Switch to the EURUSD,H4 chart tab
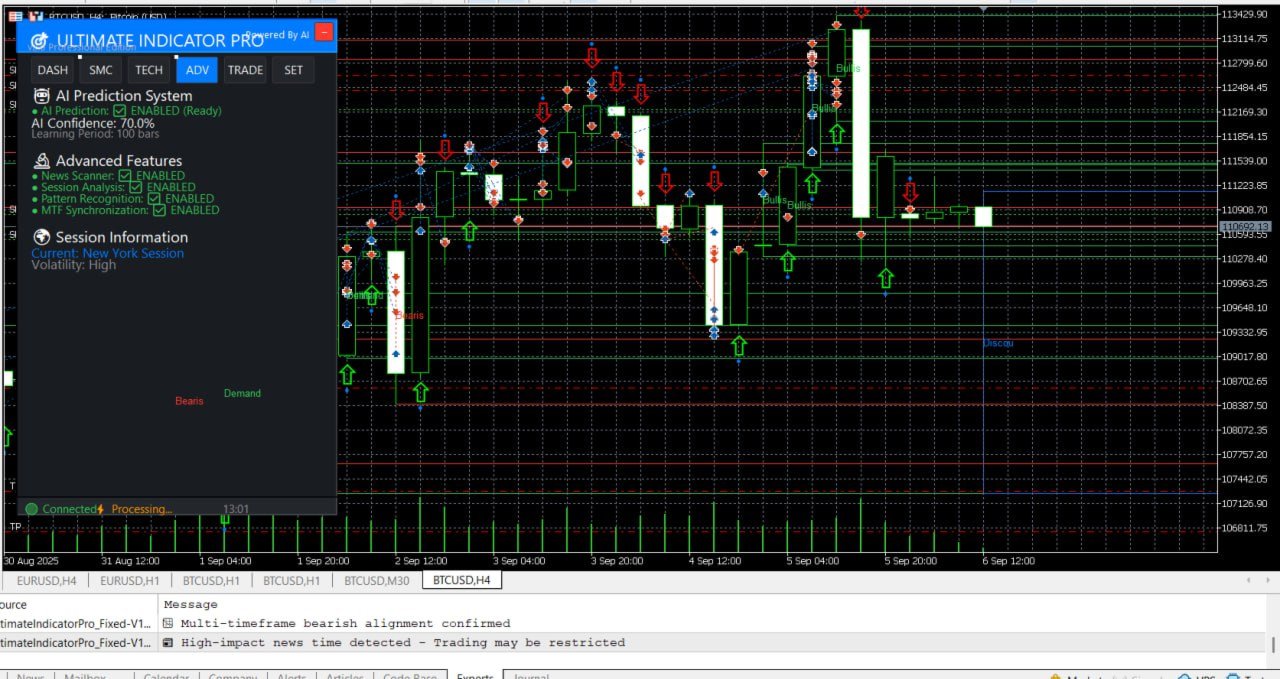 (46, 580)
